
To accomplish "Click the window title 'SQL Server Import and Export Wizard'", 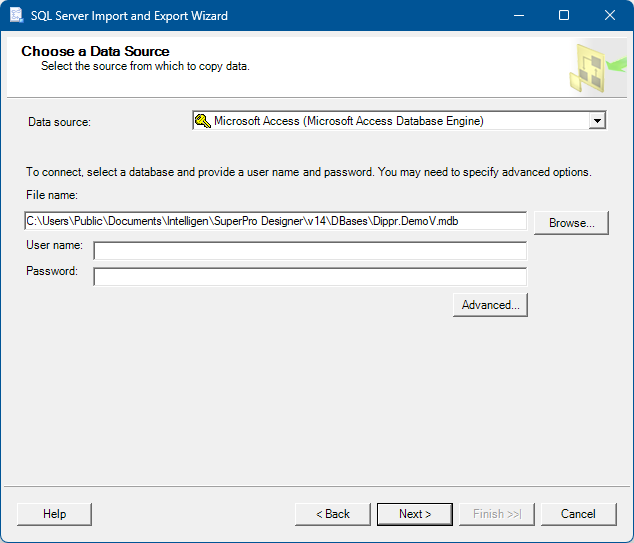I will (x=129, y=16).
